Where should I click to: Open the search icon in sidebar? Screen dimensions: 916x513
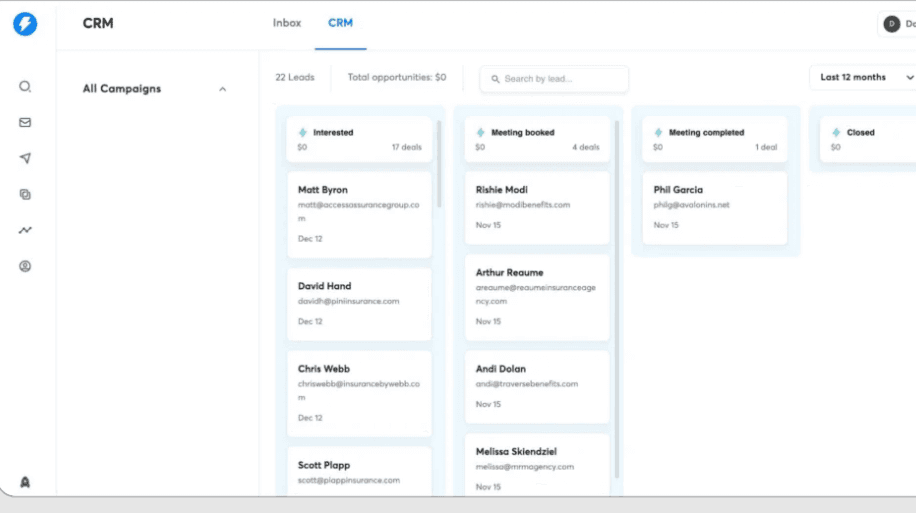(x=25, y=86)
